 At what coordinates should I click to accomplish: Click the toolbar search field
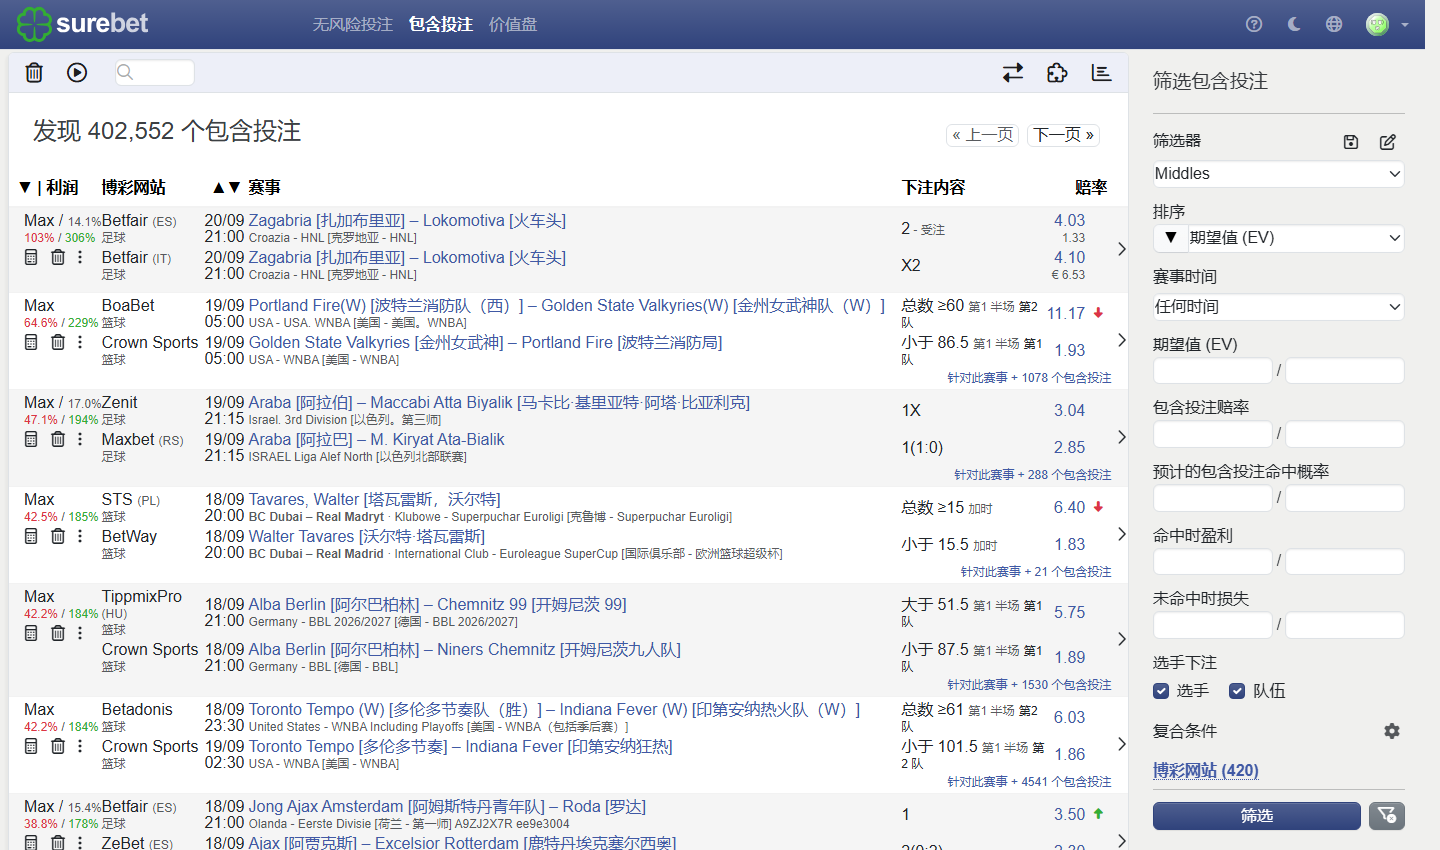pos(154,72)
